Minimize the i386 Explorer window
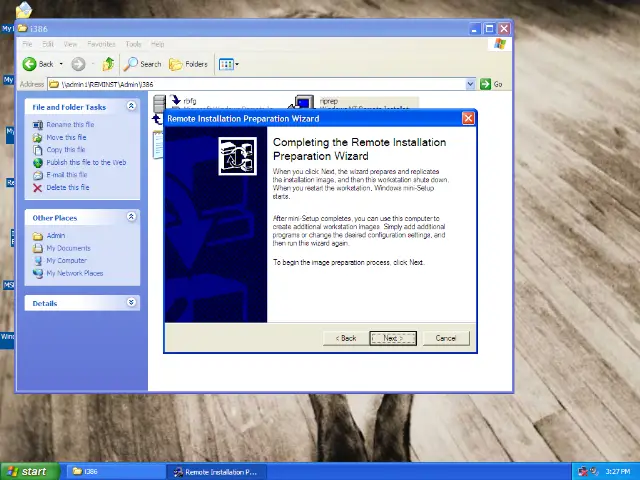 pyautogui.click(x=474, y=29)
